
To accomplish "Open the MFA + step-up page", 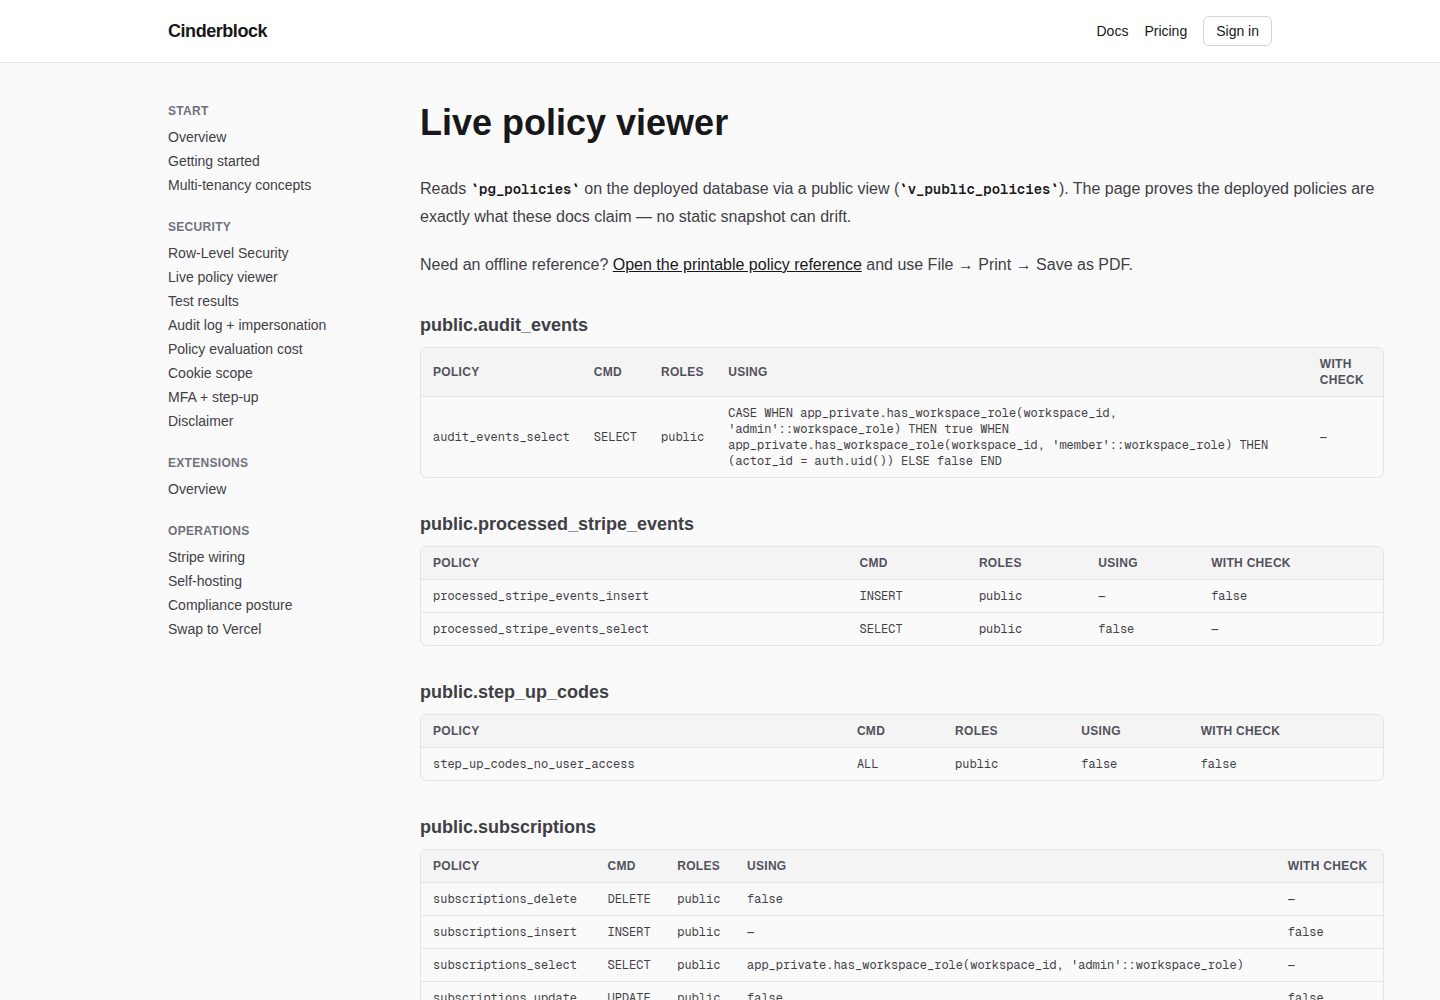I will [213, 397].
